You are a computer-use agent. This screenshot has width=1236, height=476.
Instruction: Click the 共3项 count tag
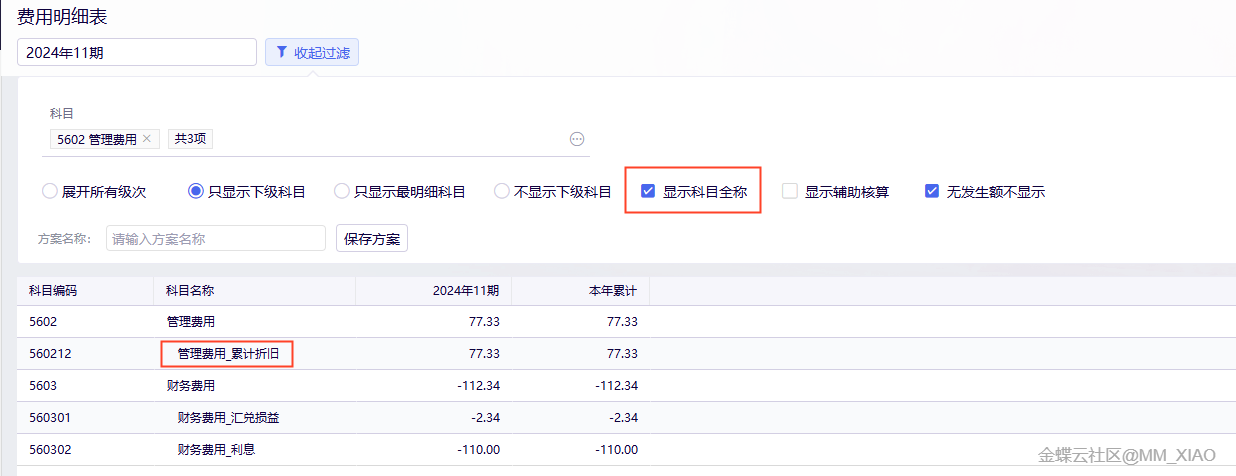pos(190,139)
